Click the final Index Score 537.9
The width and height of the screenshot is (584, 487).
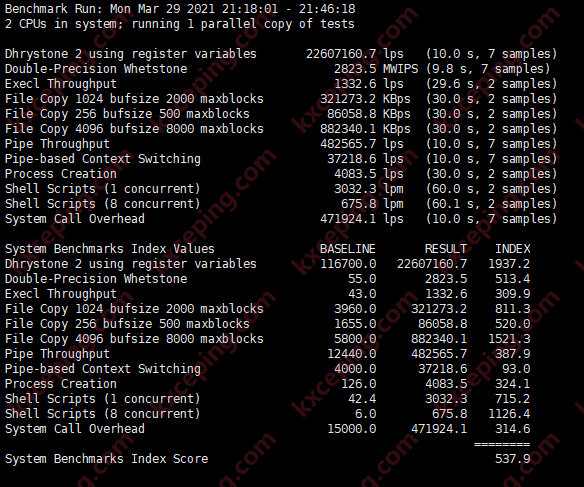tap(512, 459)
